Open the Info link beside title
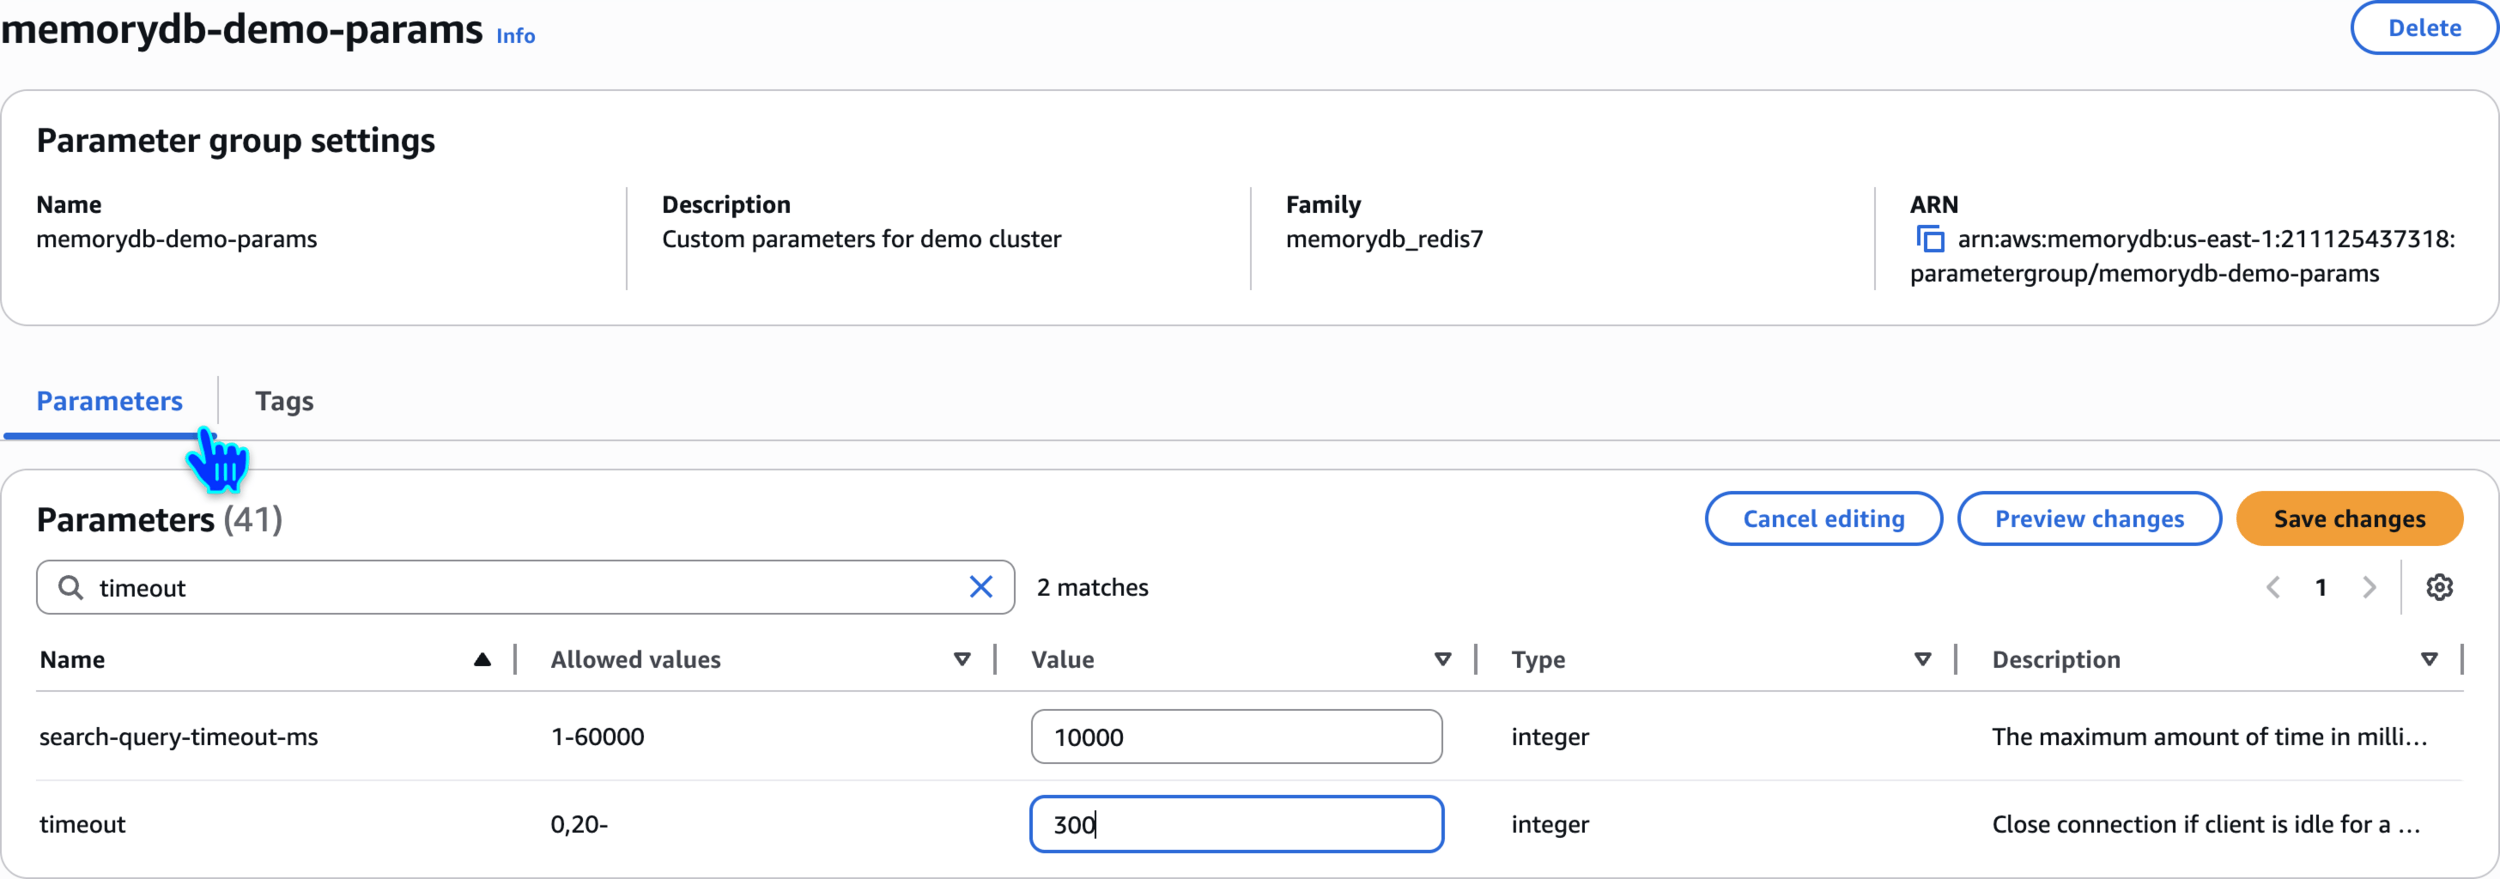This screenshot has width=2500, height=879. pyautogui.click(x=515, y=36)
